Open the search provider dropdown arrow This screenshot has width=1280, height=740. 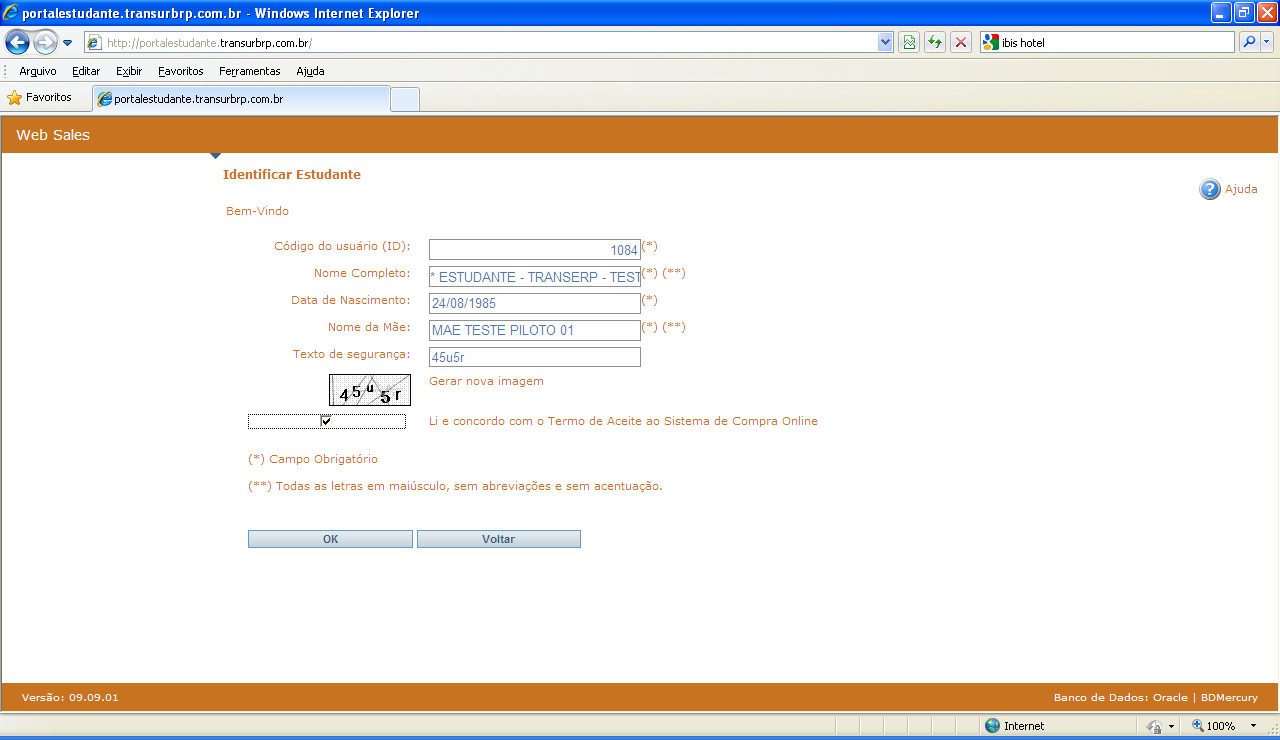1267,42
